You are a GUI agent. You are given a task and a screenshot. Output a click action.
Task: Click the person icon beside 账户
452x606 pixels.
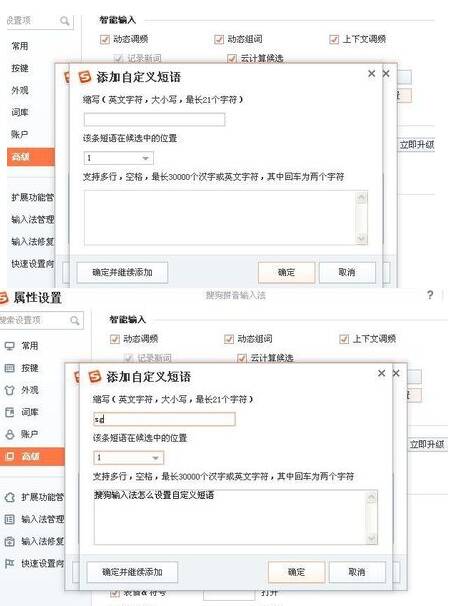(x=9, y=434)
